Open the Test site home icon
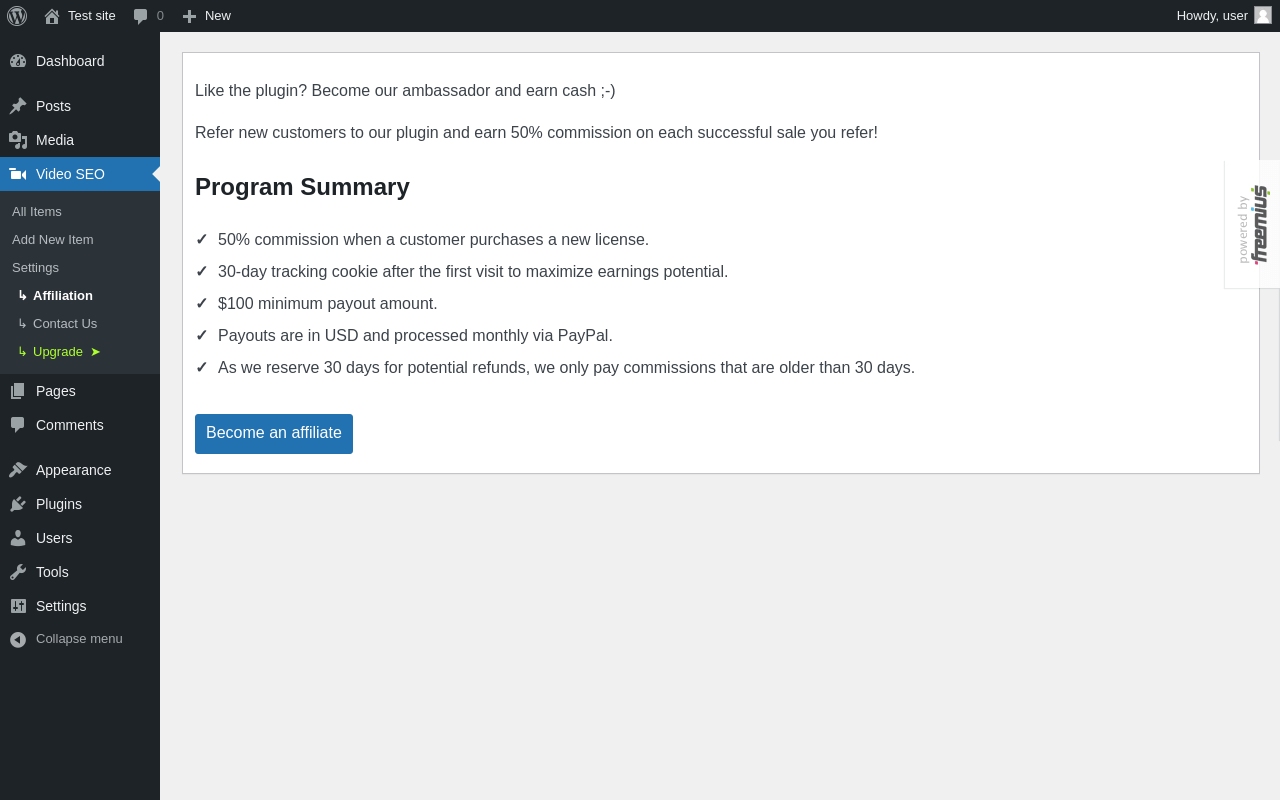Screen dimensions: 1280x800 click(52, 16)
